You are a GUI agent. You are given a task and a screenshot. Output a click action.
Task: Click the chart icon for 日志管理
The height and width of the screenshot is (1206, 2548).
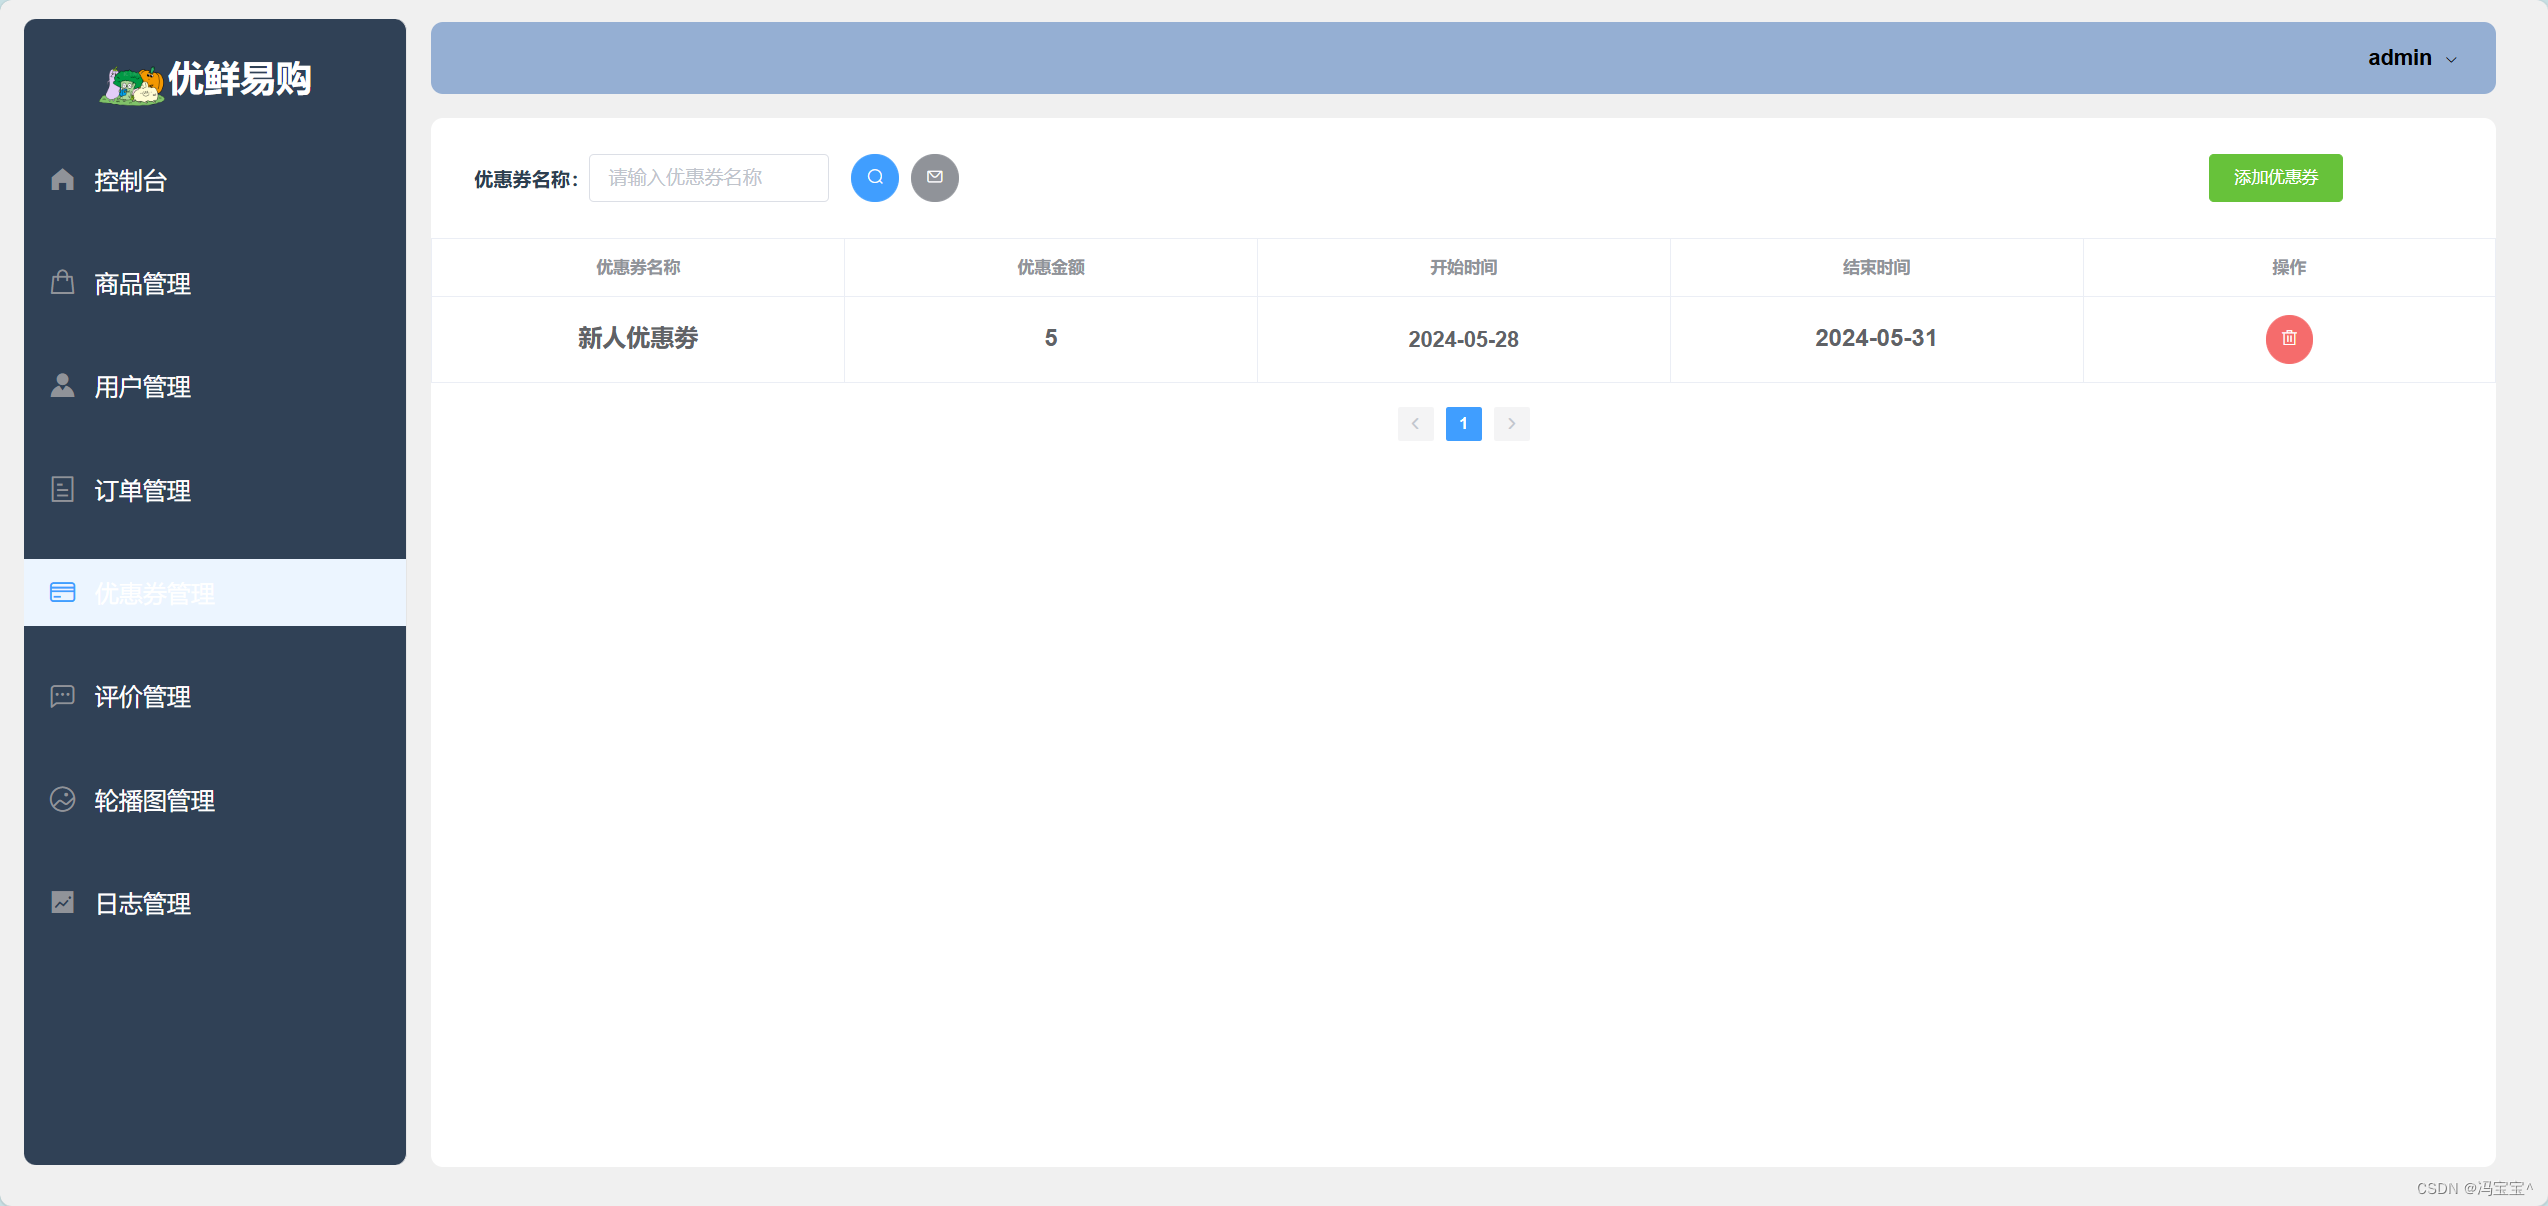(x=62, y=903)
